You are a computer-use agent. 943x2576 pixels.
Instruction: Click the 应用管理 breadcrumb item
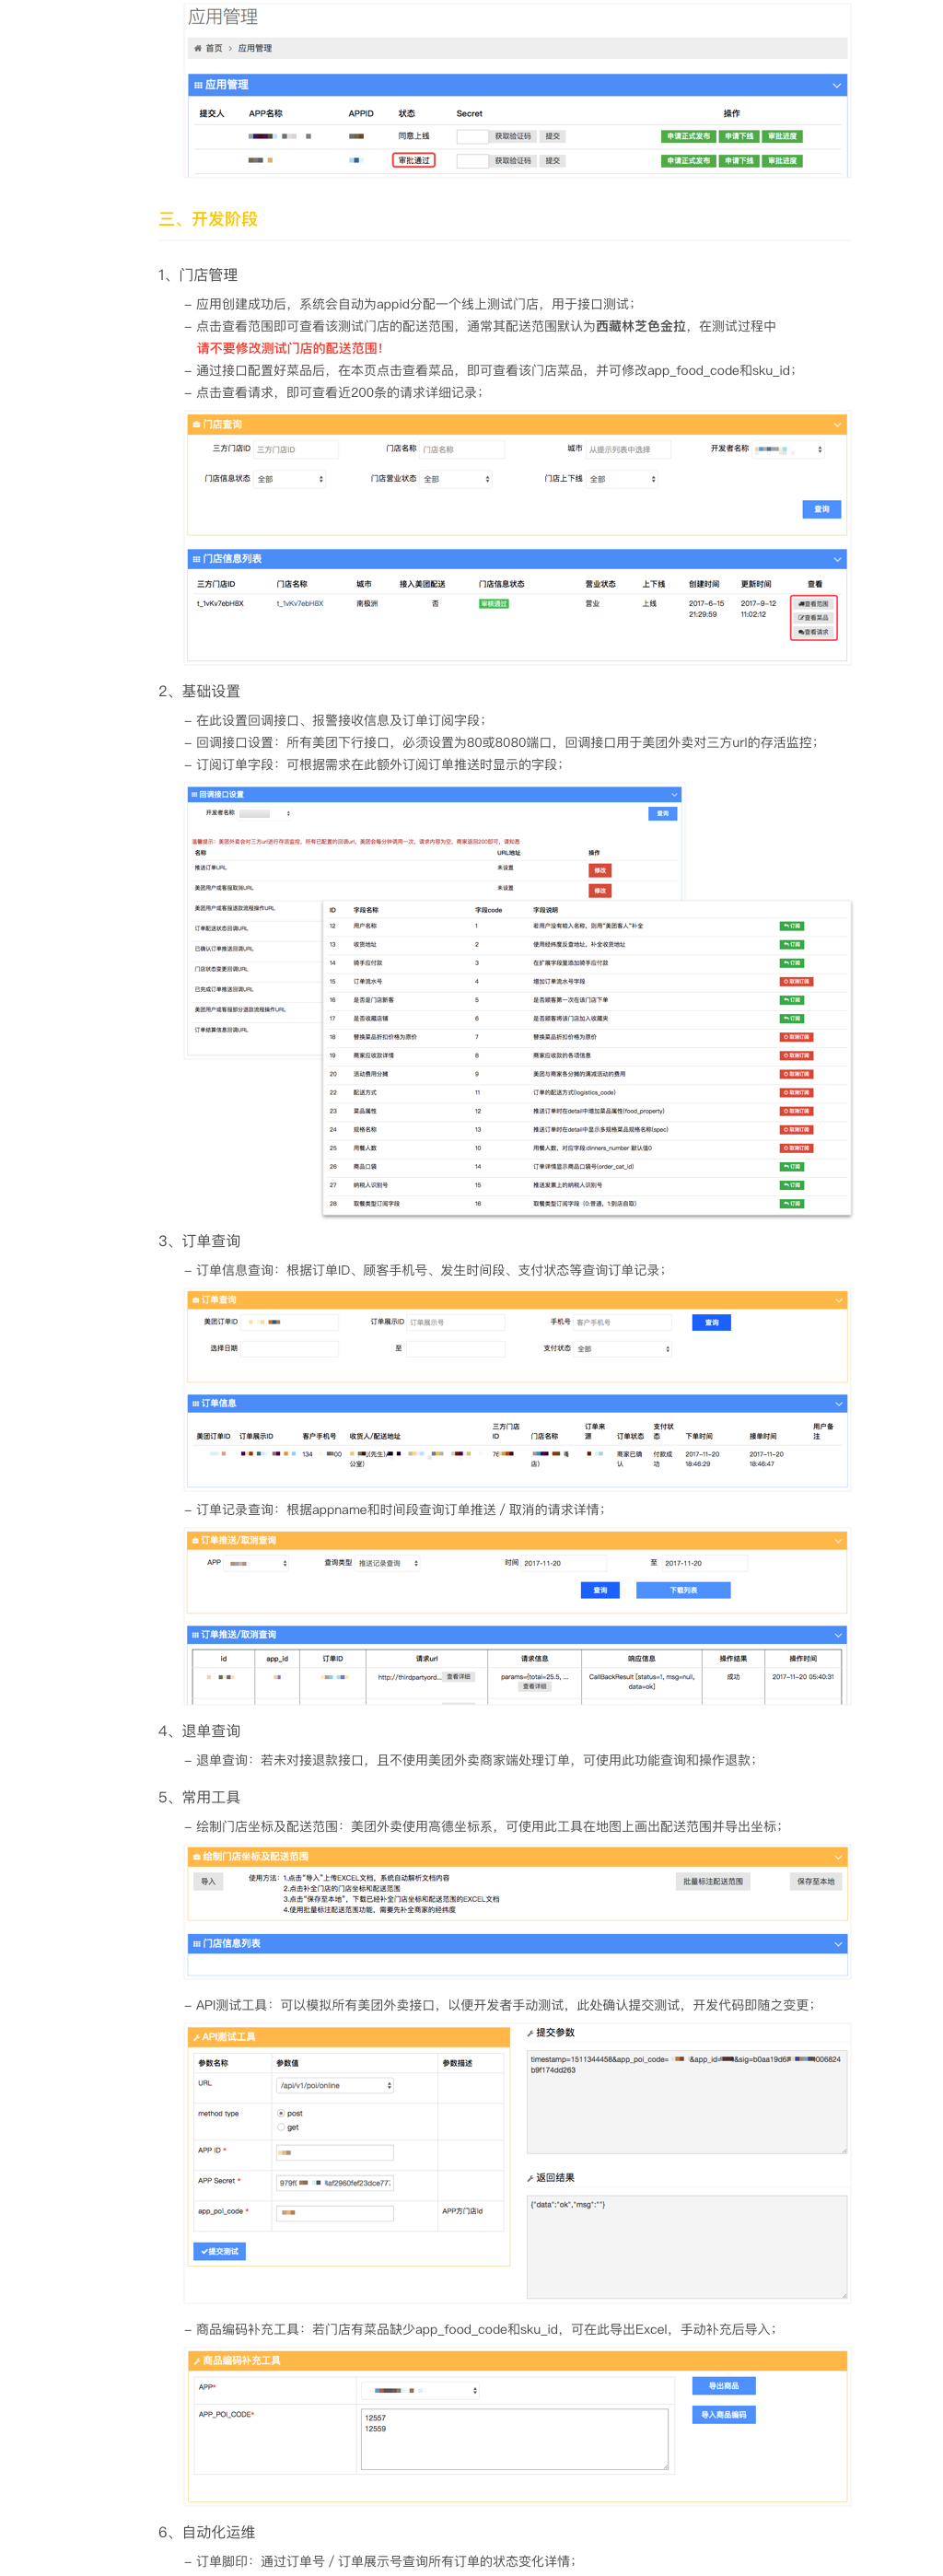[x=254, y=48]
